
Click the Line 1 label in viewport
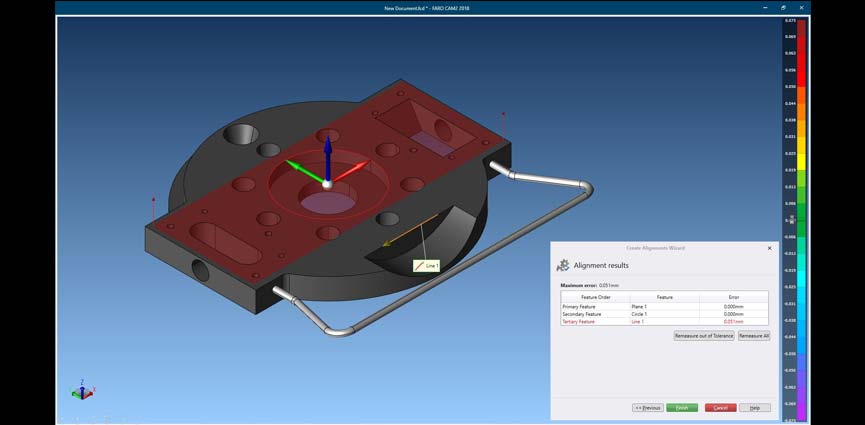click(x=427, y=266)
